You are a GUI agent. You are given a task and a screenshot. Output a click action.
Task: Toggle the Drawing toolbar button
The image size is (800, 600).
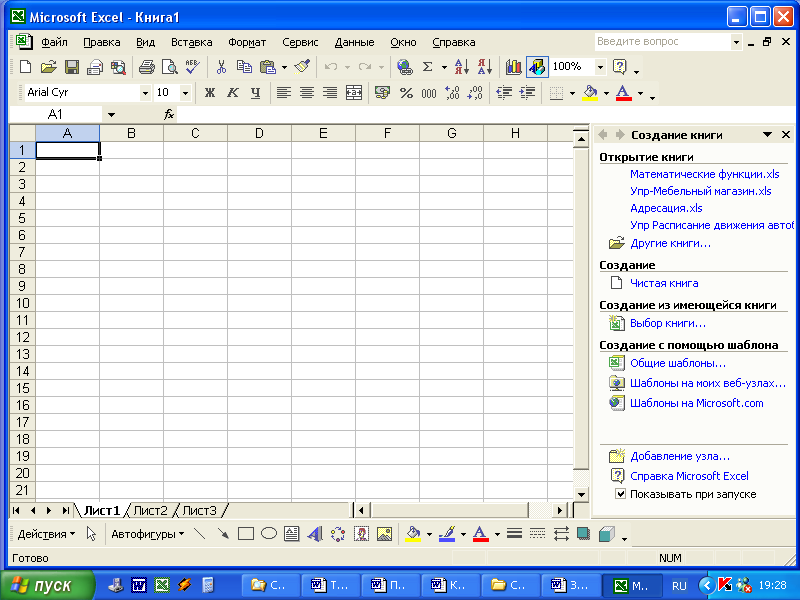coord(537,67)
